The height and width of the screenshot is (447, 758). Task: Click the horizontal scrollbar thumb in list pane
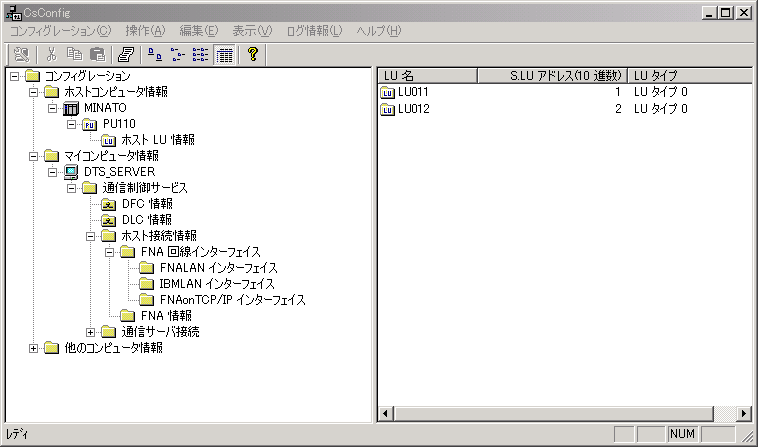[554, 414]
